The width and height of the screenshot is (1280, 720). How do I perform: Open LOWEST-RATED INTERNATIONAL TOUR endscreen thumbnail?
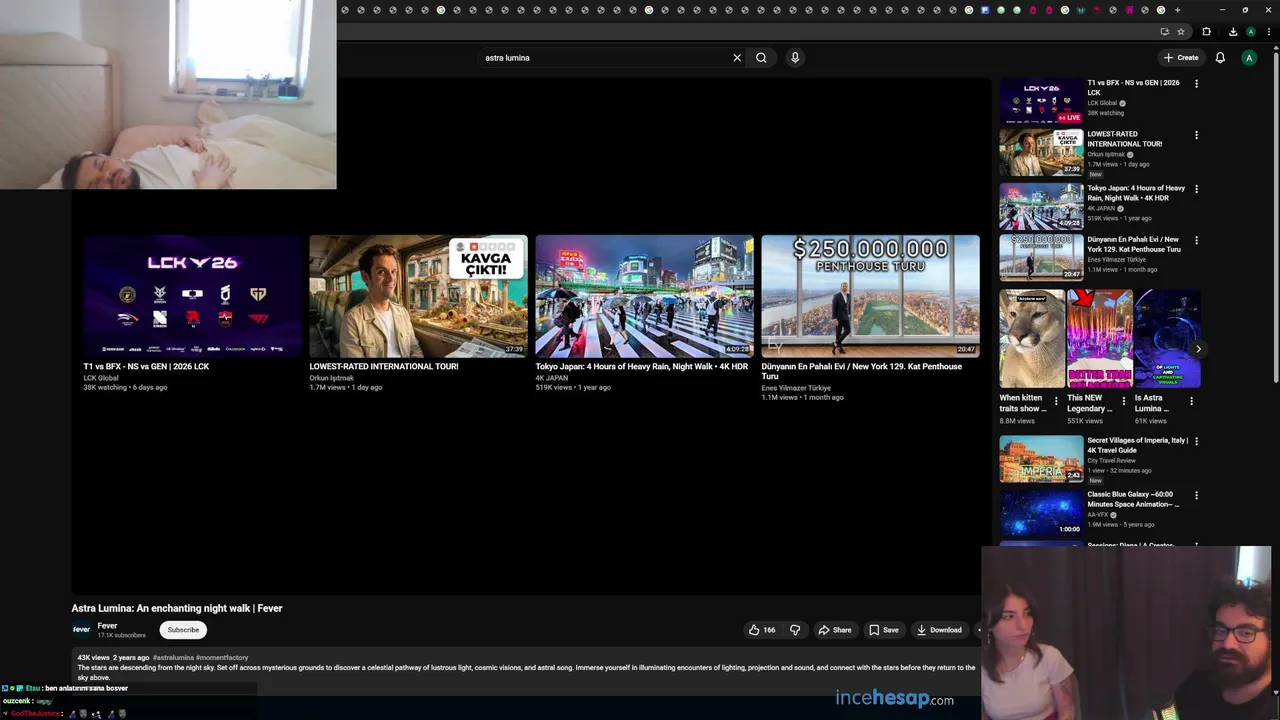coord(418,296)
